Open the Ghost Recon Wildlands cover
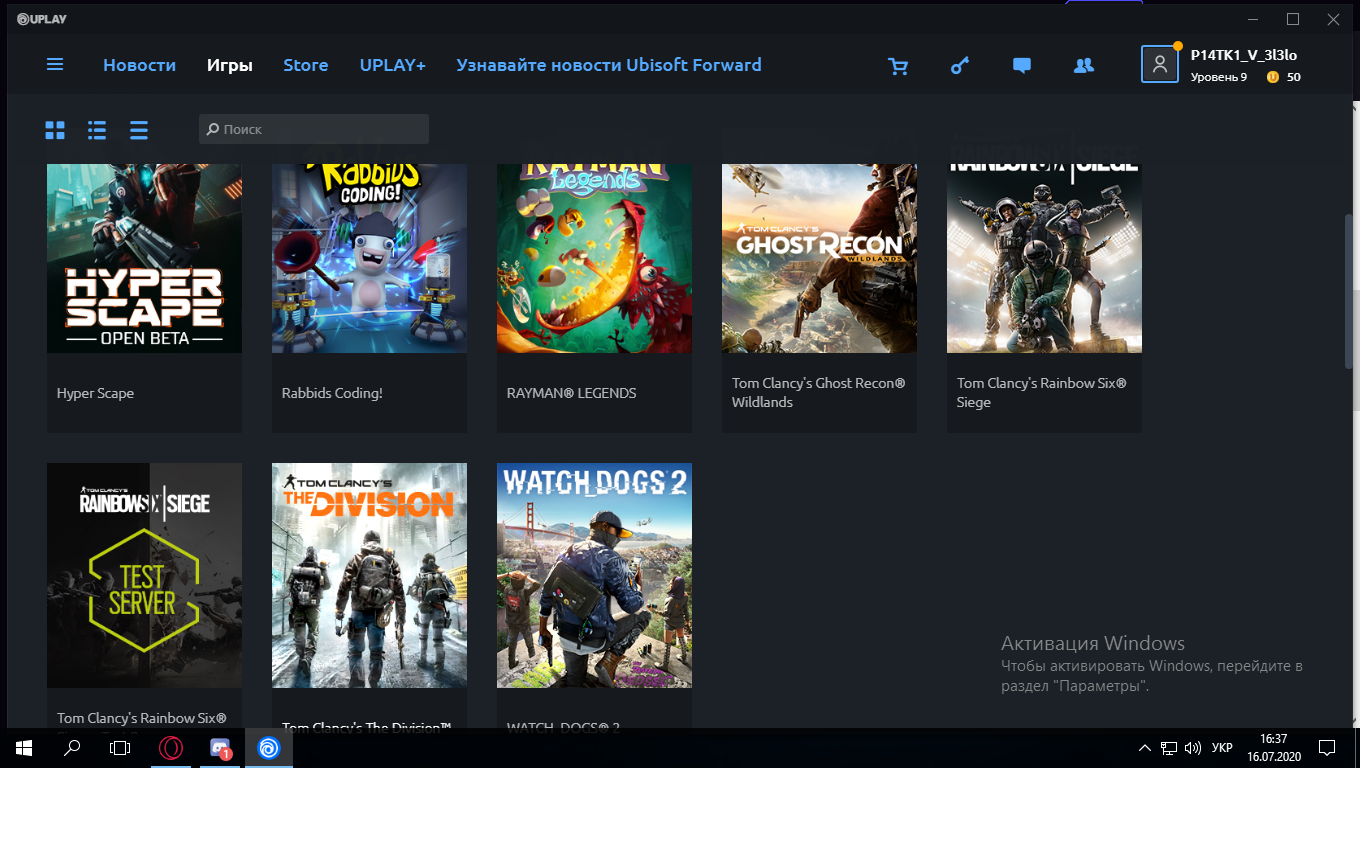1360x847 pixels. tap(819, 258)
